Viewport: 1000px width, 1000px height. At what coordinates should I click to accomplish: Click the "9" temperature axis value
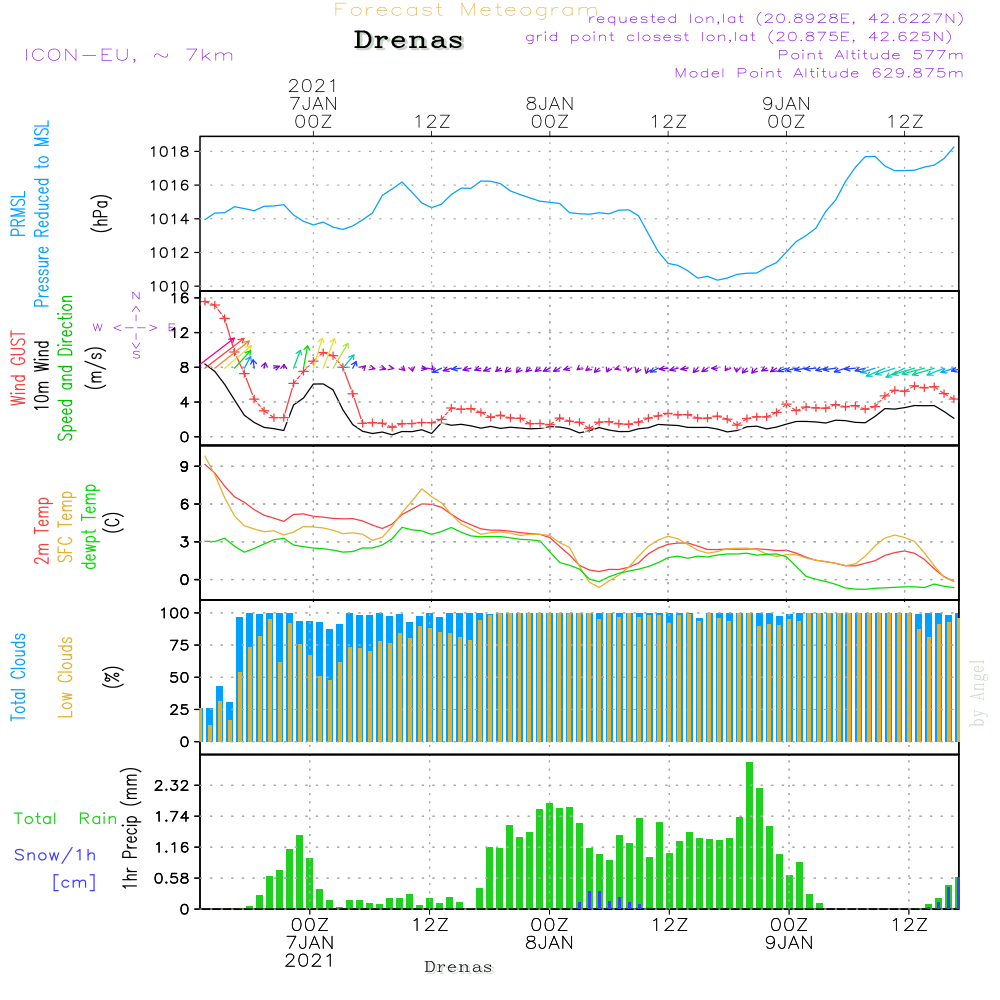[185, 467]
